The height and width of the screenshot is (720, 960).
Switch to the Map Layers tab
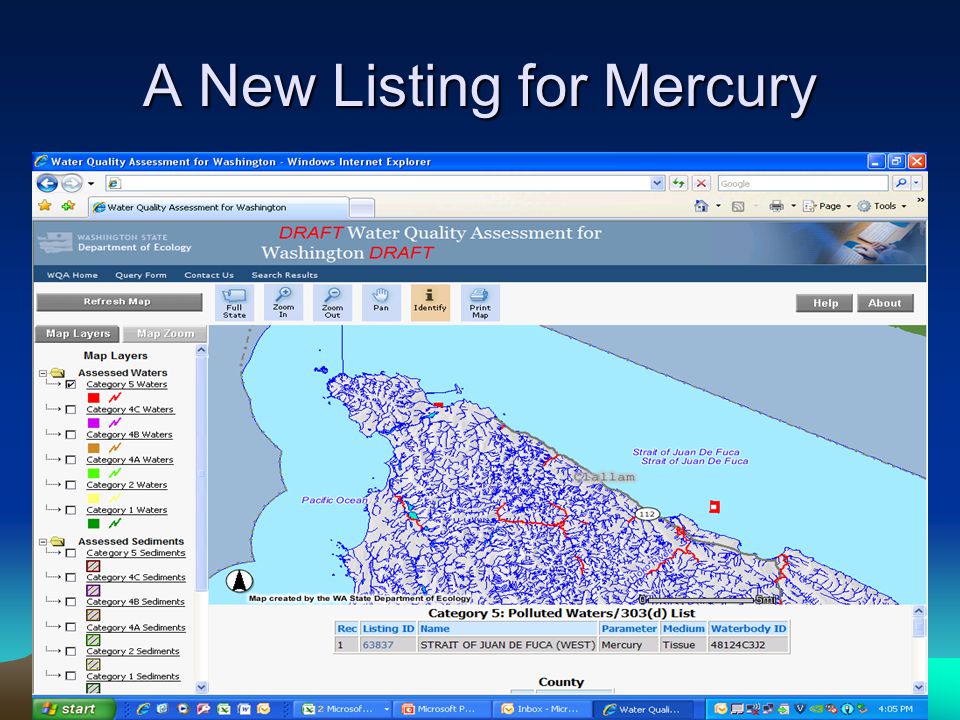click(x=77, y=334)
